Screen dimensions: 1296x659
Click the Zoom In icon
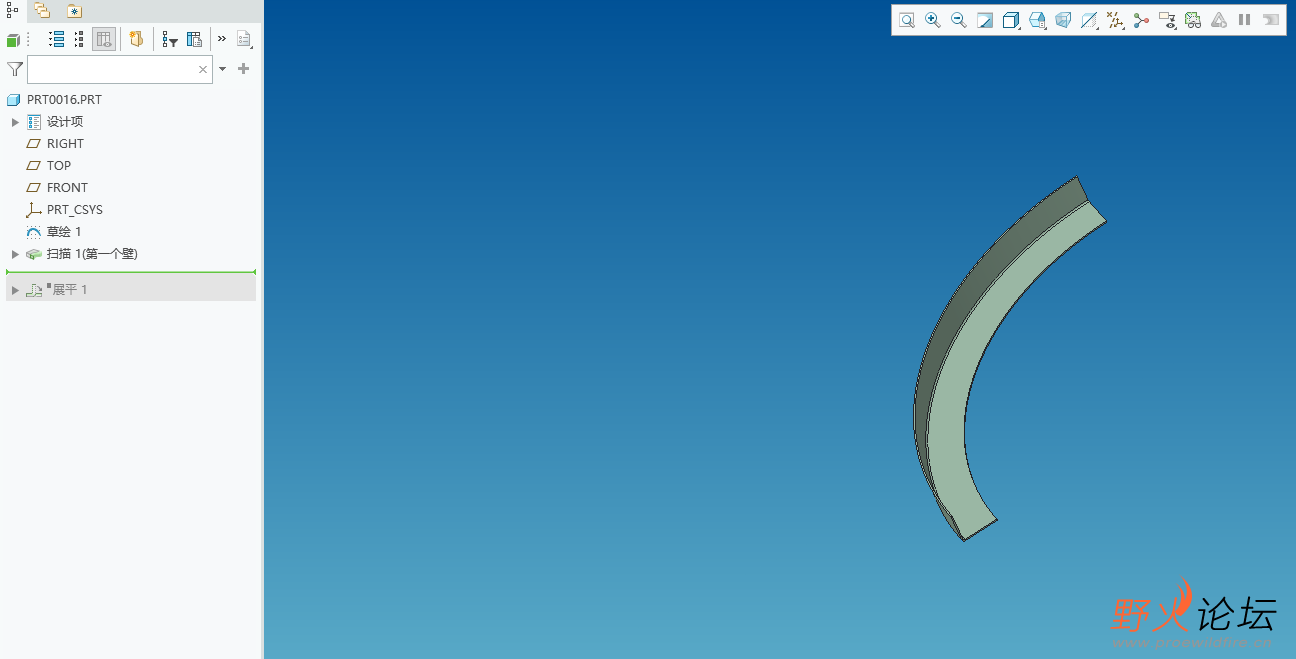point(933,20)
